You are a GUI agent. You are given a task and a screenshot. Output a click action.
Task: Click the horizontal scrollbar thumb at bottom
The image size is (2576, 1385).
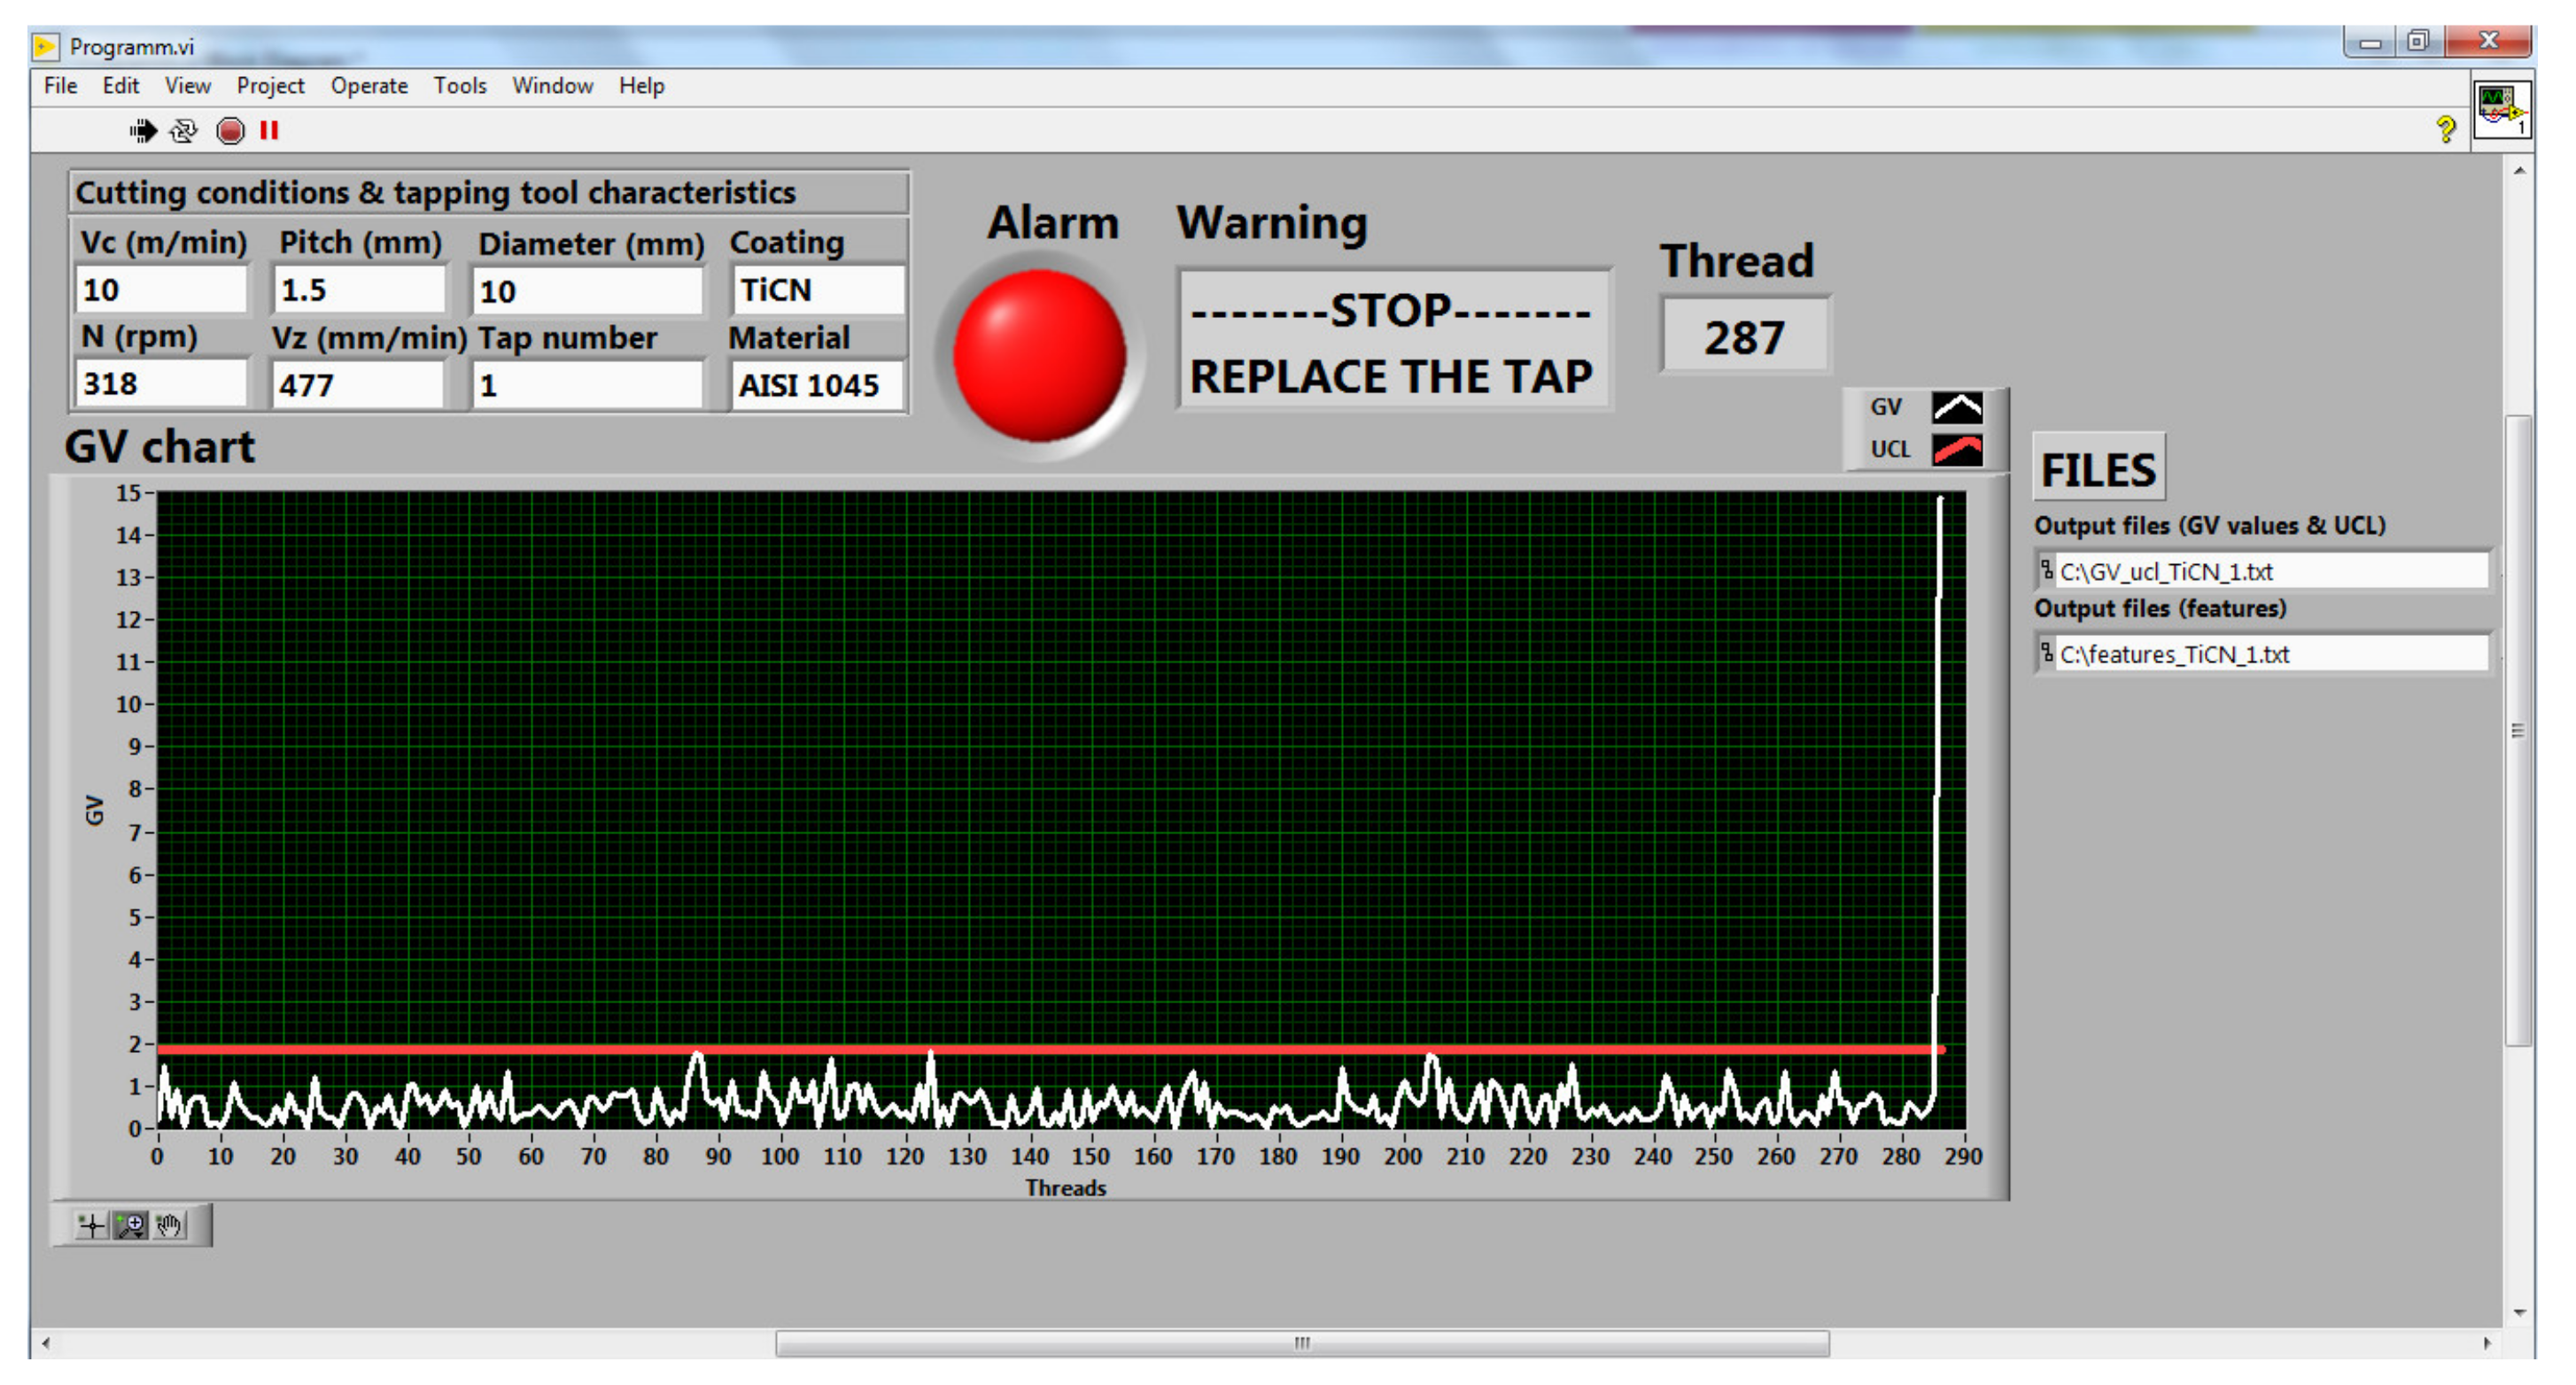pos(1301,1343)
